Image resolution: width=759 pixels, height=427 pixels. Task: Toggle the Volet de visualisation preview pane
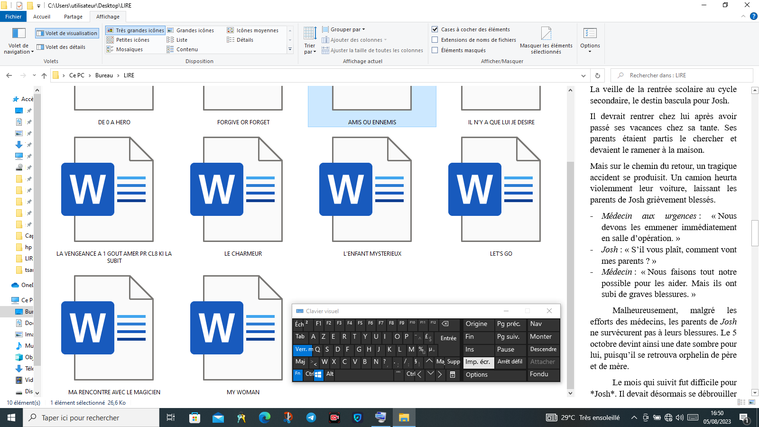click(x=67, y=33)
